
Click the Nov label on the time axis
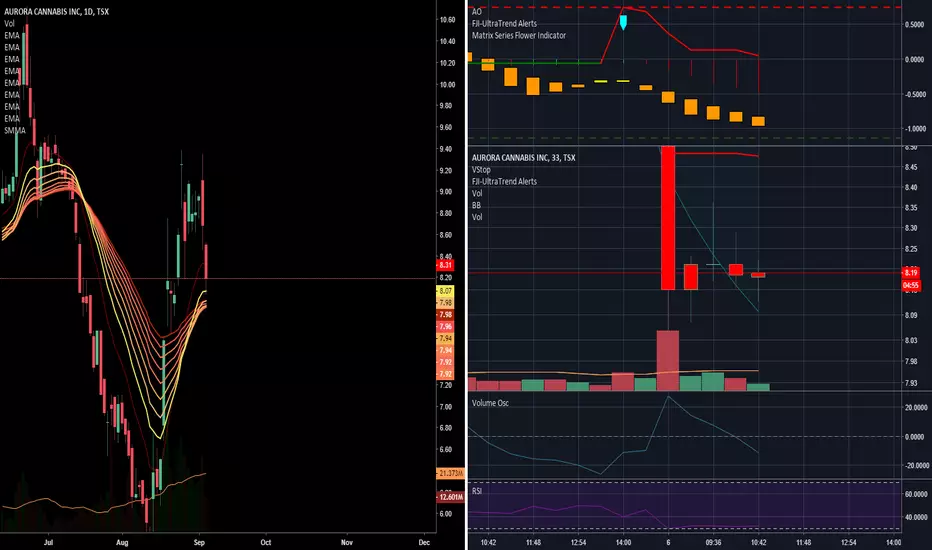click(347, 542)
